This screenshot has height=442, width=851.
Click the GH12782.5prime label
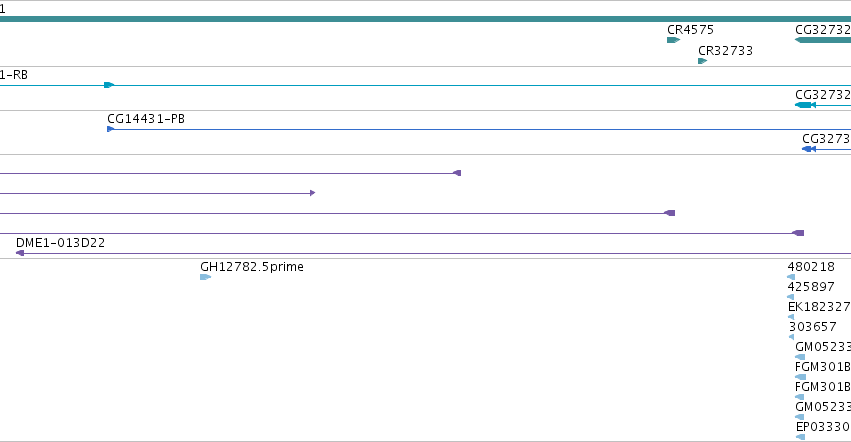click(x=252, y=267)
